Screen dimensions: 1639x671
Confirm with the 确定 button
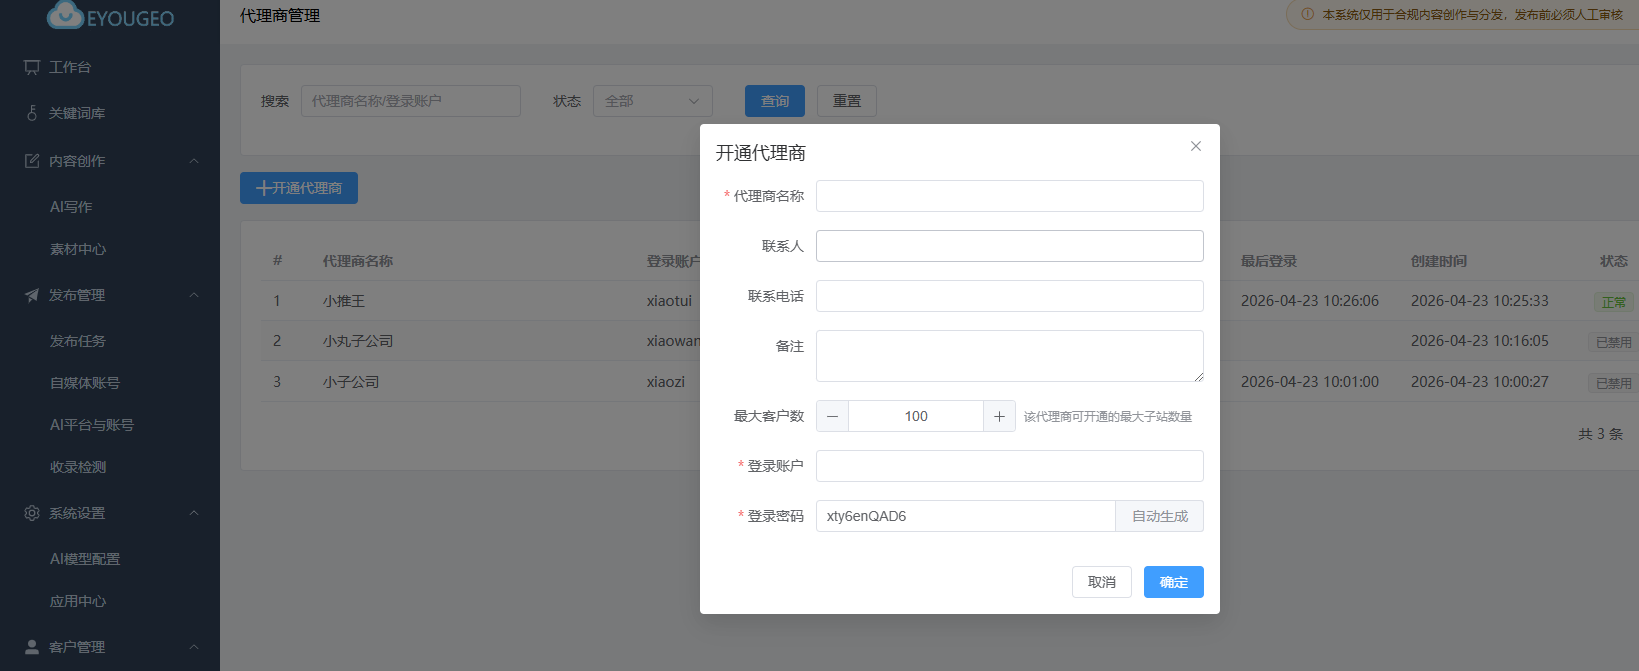(1173, 582)
